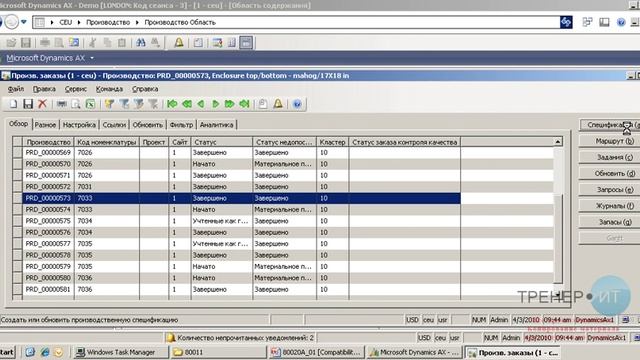The height and width of the screenshot is (360, 640).
Task: Create a new production order record icon
Action: (x=13, y=104)
